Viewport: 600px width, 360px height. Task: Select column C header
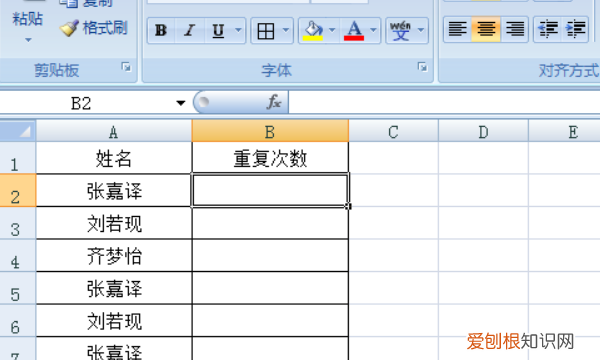click(x=393, y=131)
